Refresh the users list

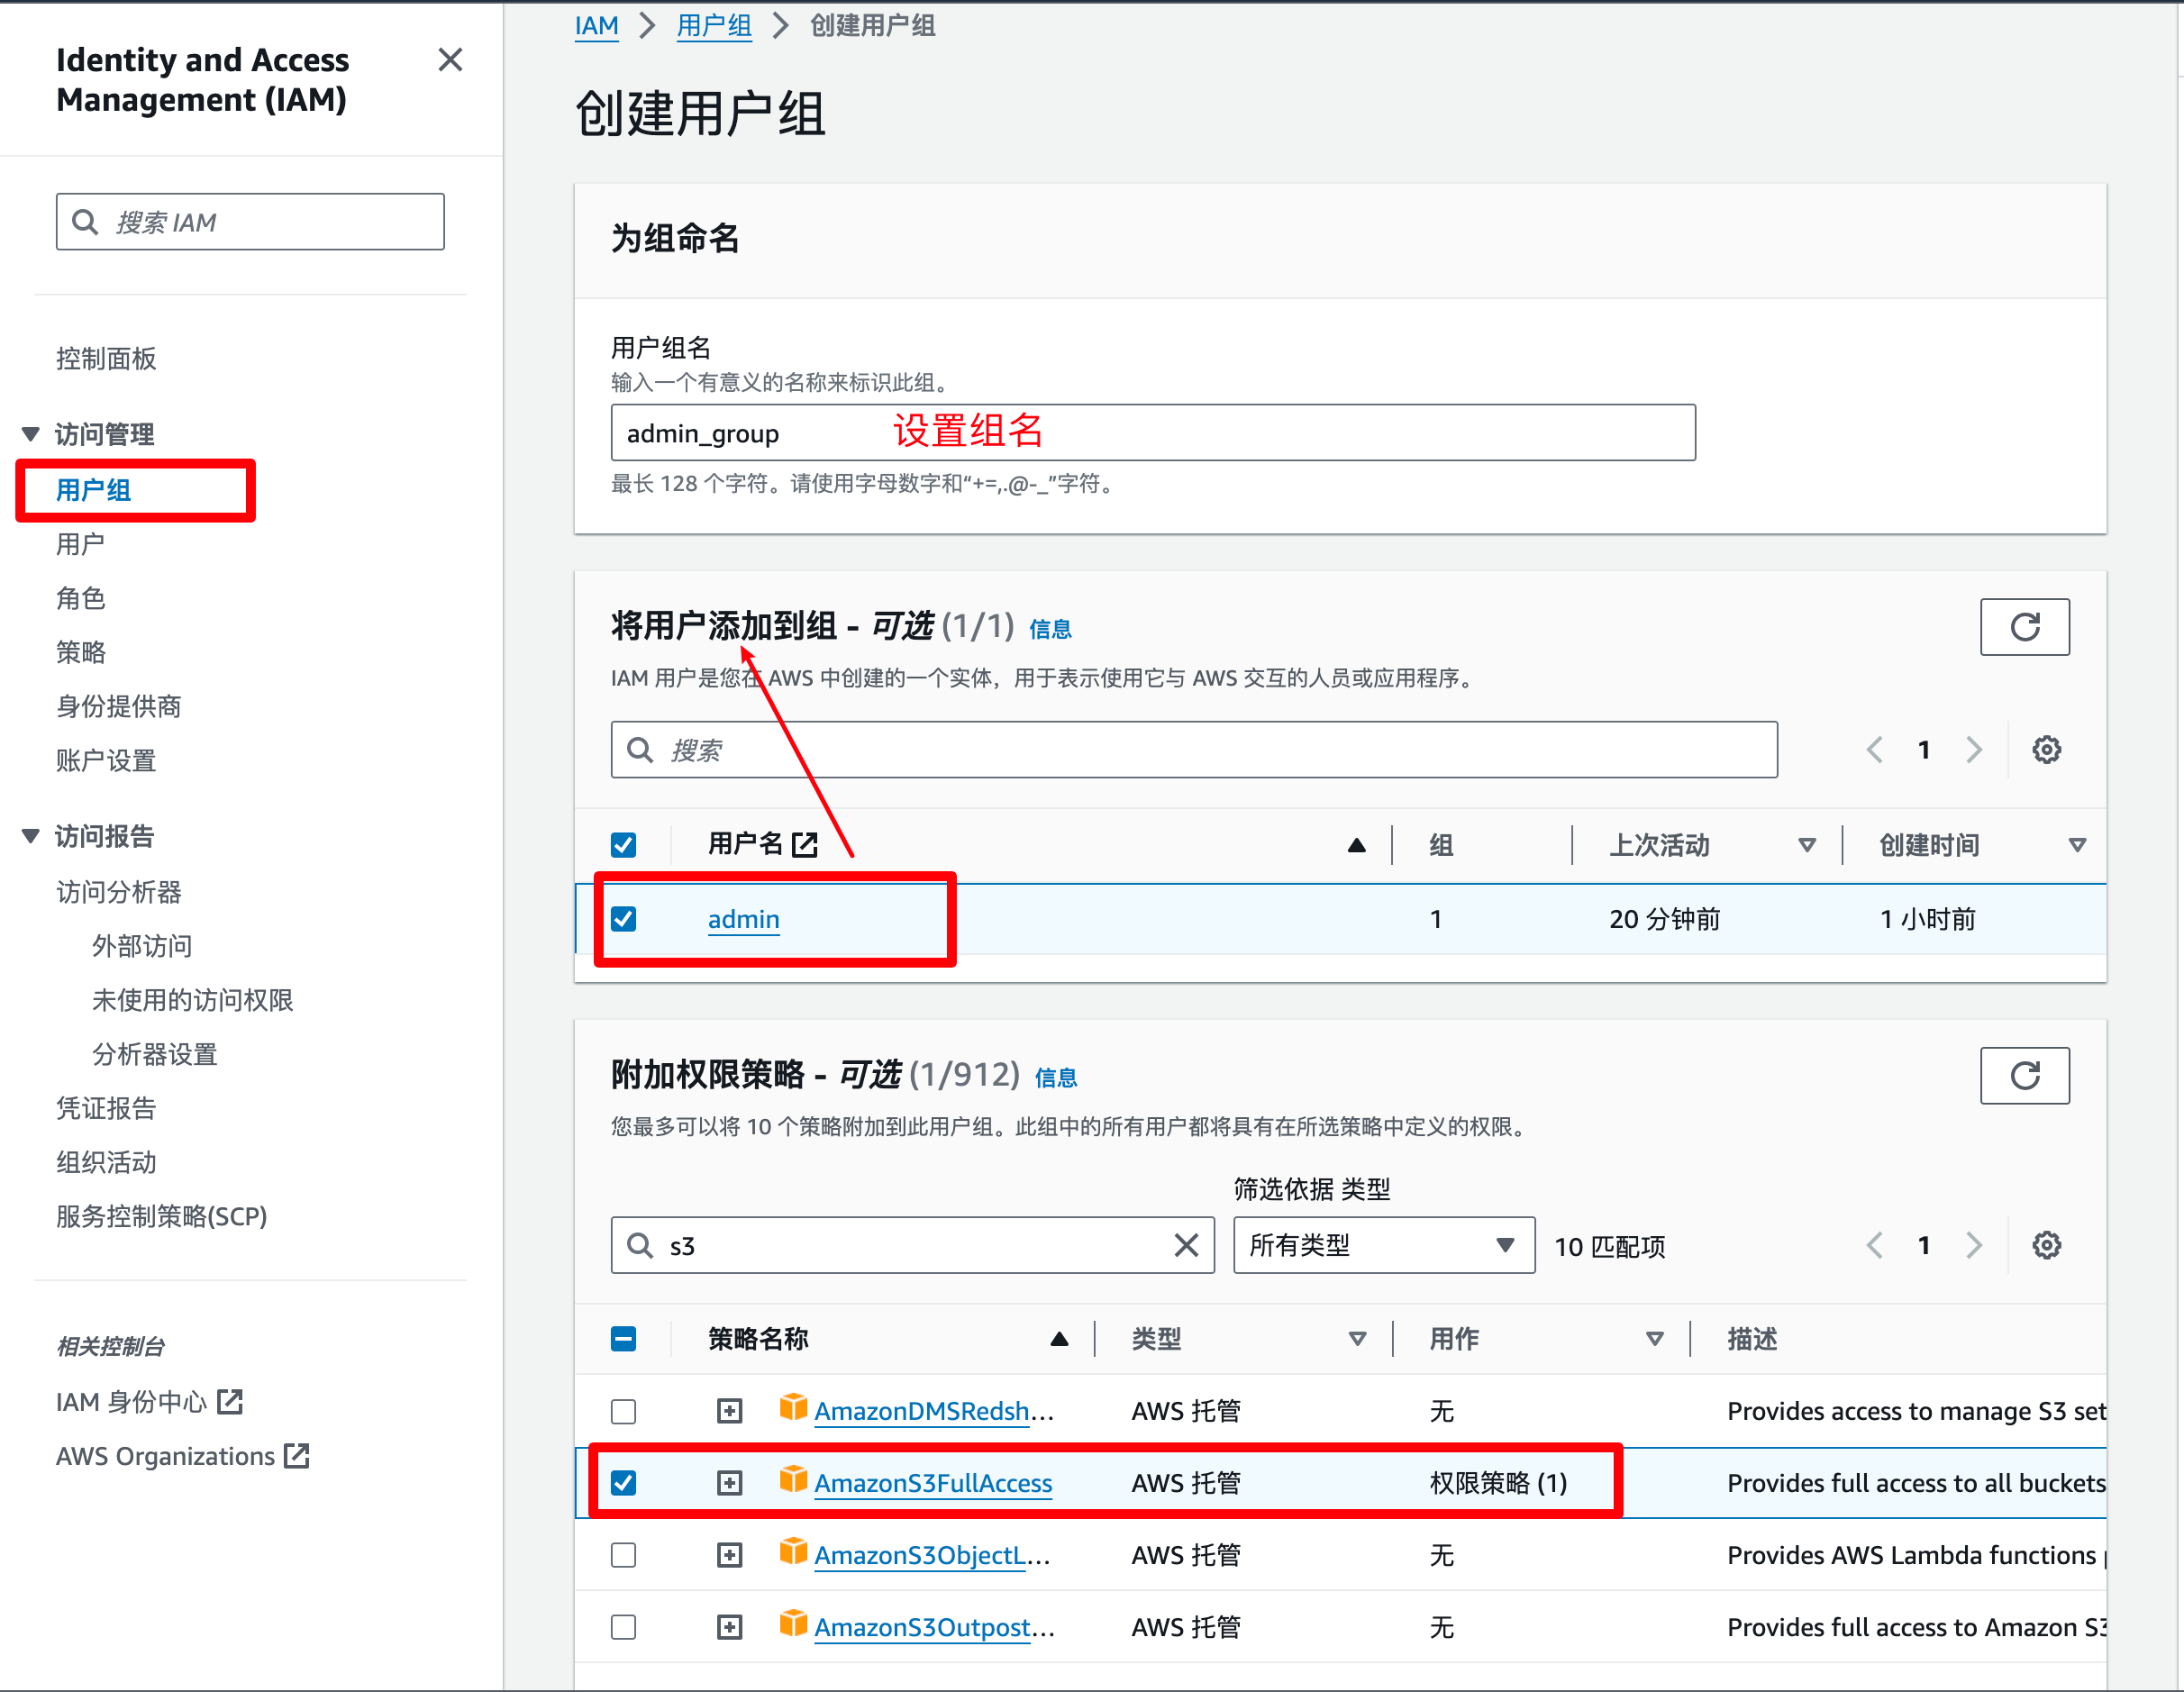coord(2024,627)
